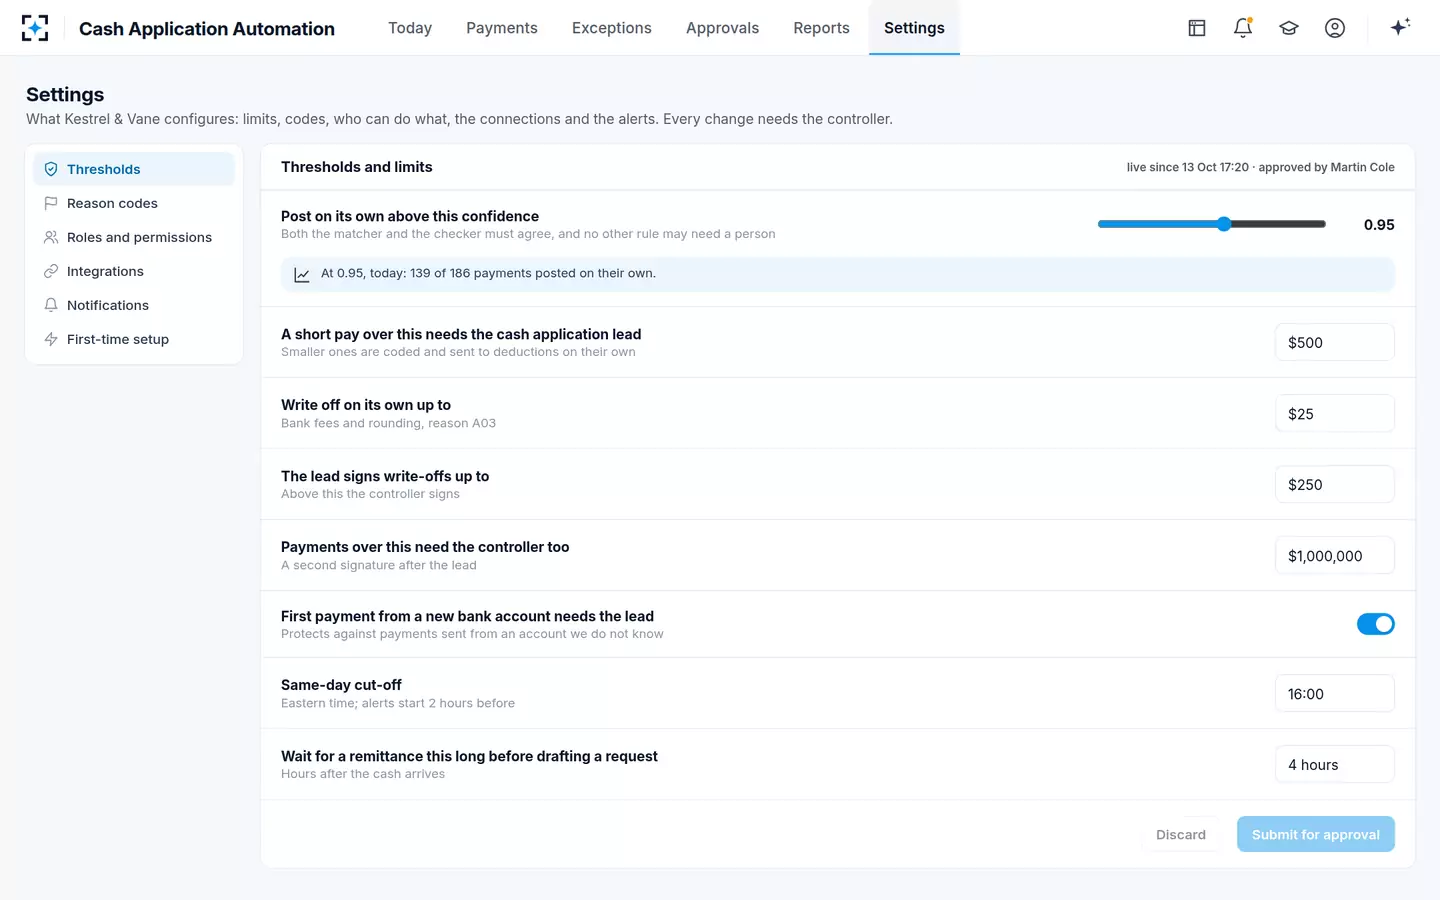
Task: Toggle first payment from new bank account switch
Action: pos(1375,624)
